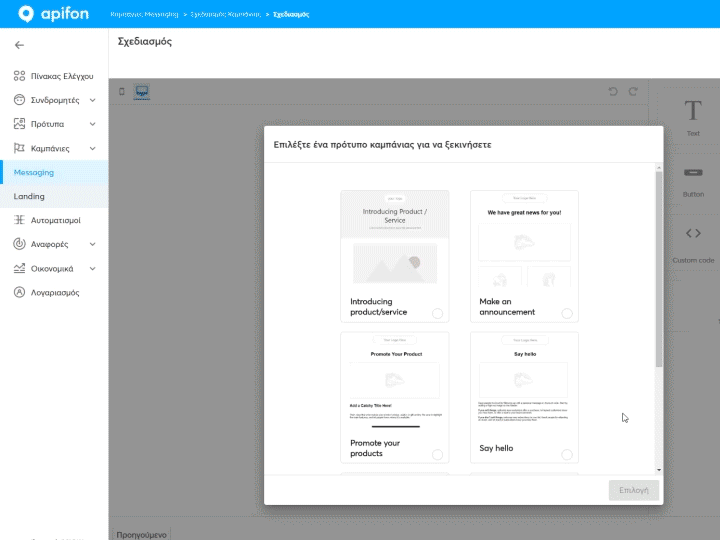Select Promote your products radio button
Viewport: 720px width, 540px height.
438,454
